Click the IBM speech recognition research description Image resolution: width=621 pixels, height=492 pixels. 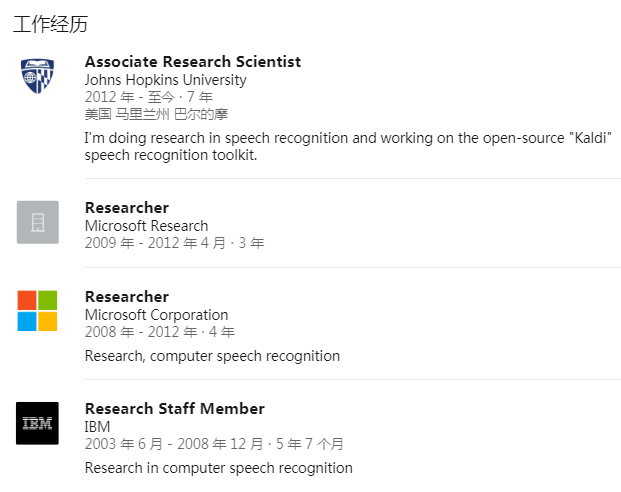pos(218,468)
